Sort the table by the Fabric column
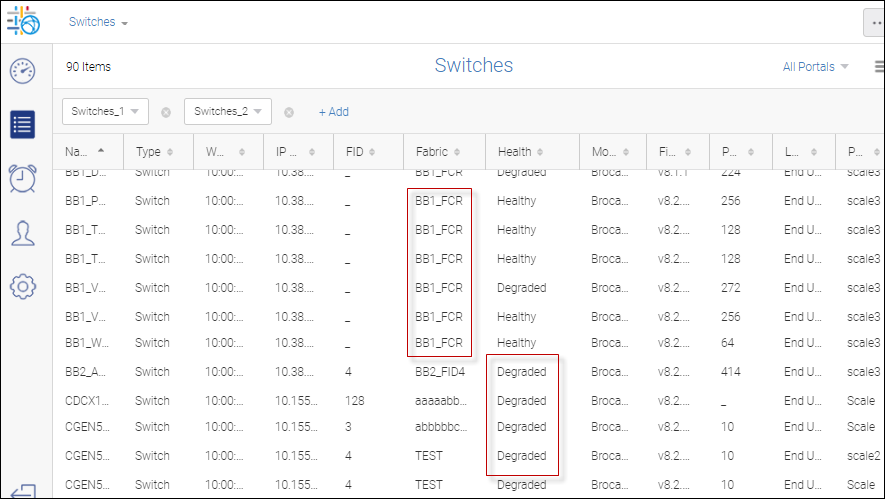Screen dimensions: 885x499 click(434, 152)
